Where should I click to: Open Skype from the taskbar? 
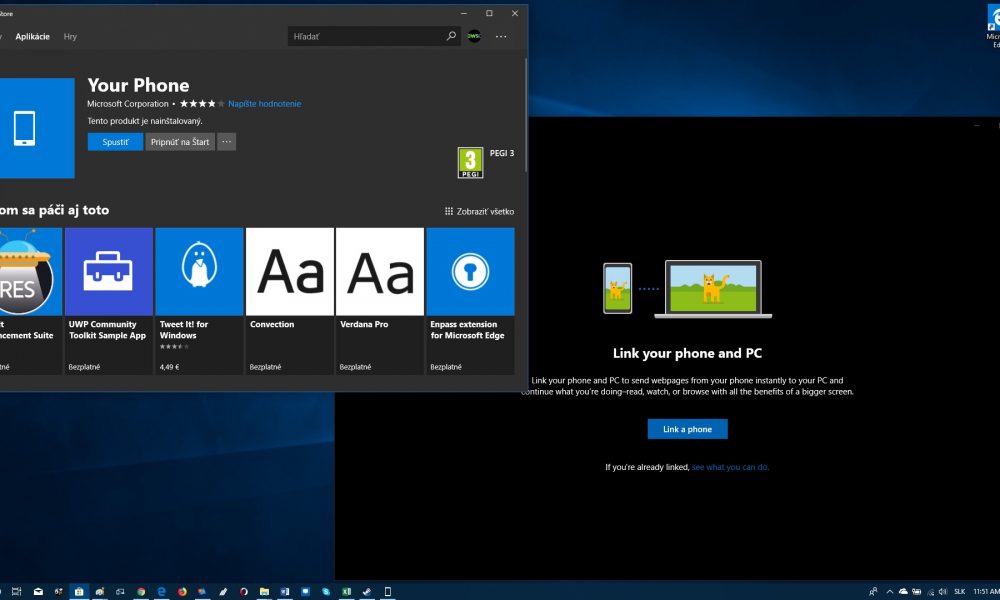326,591
